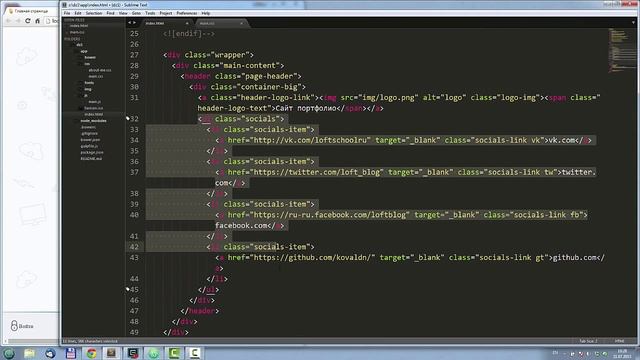Open the Selection menu

(94, 13)
